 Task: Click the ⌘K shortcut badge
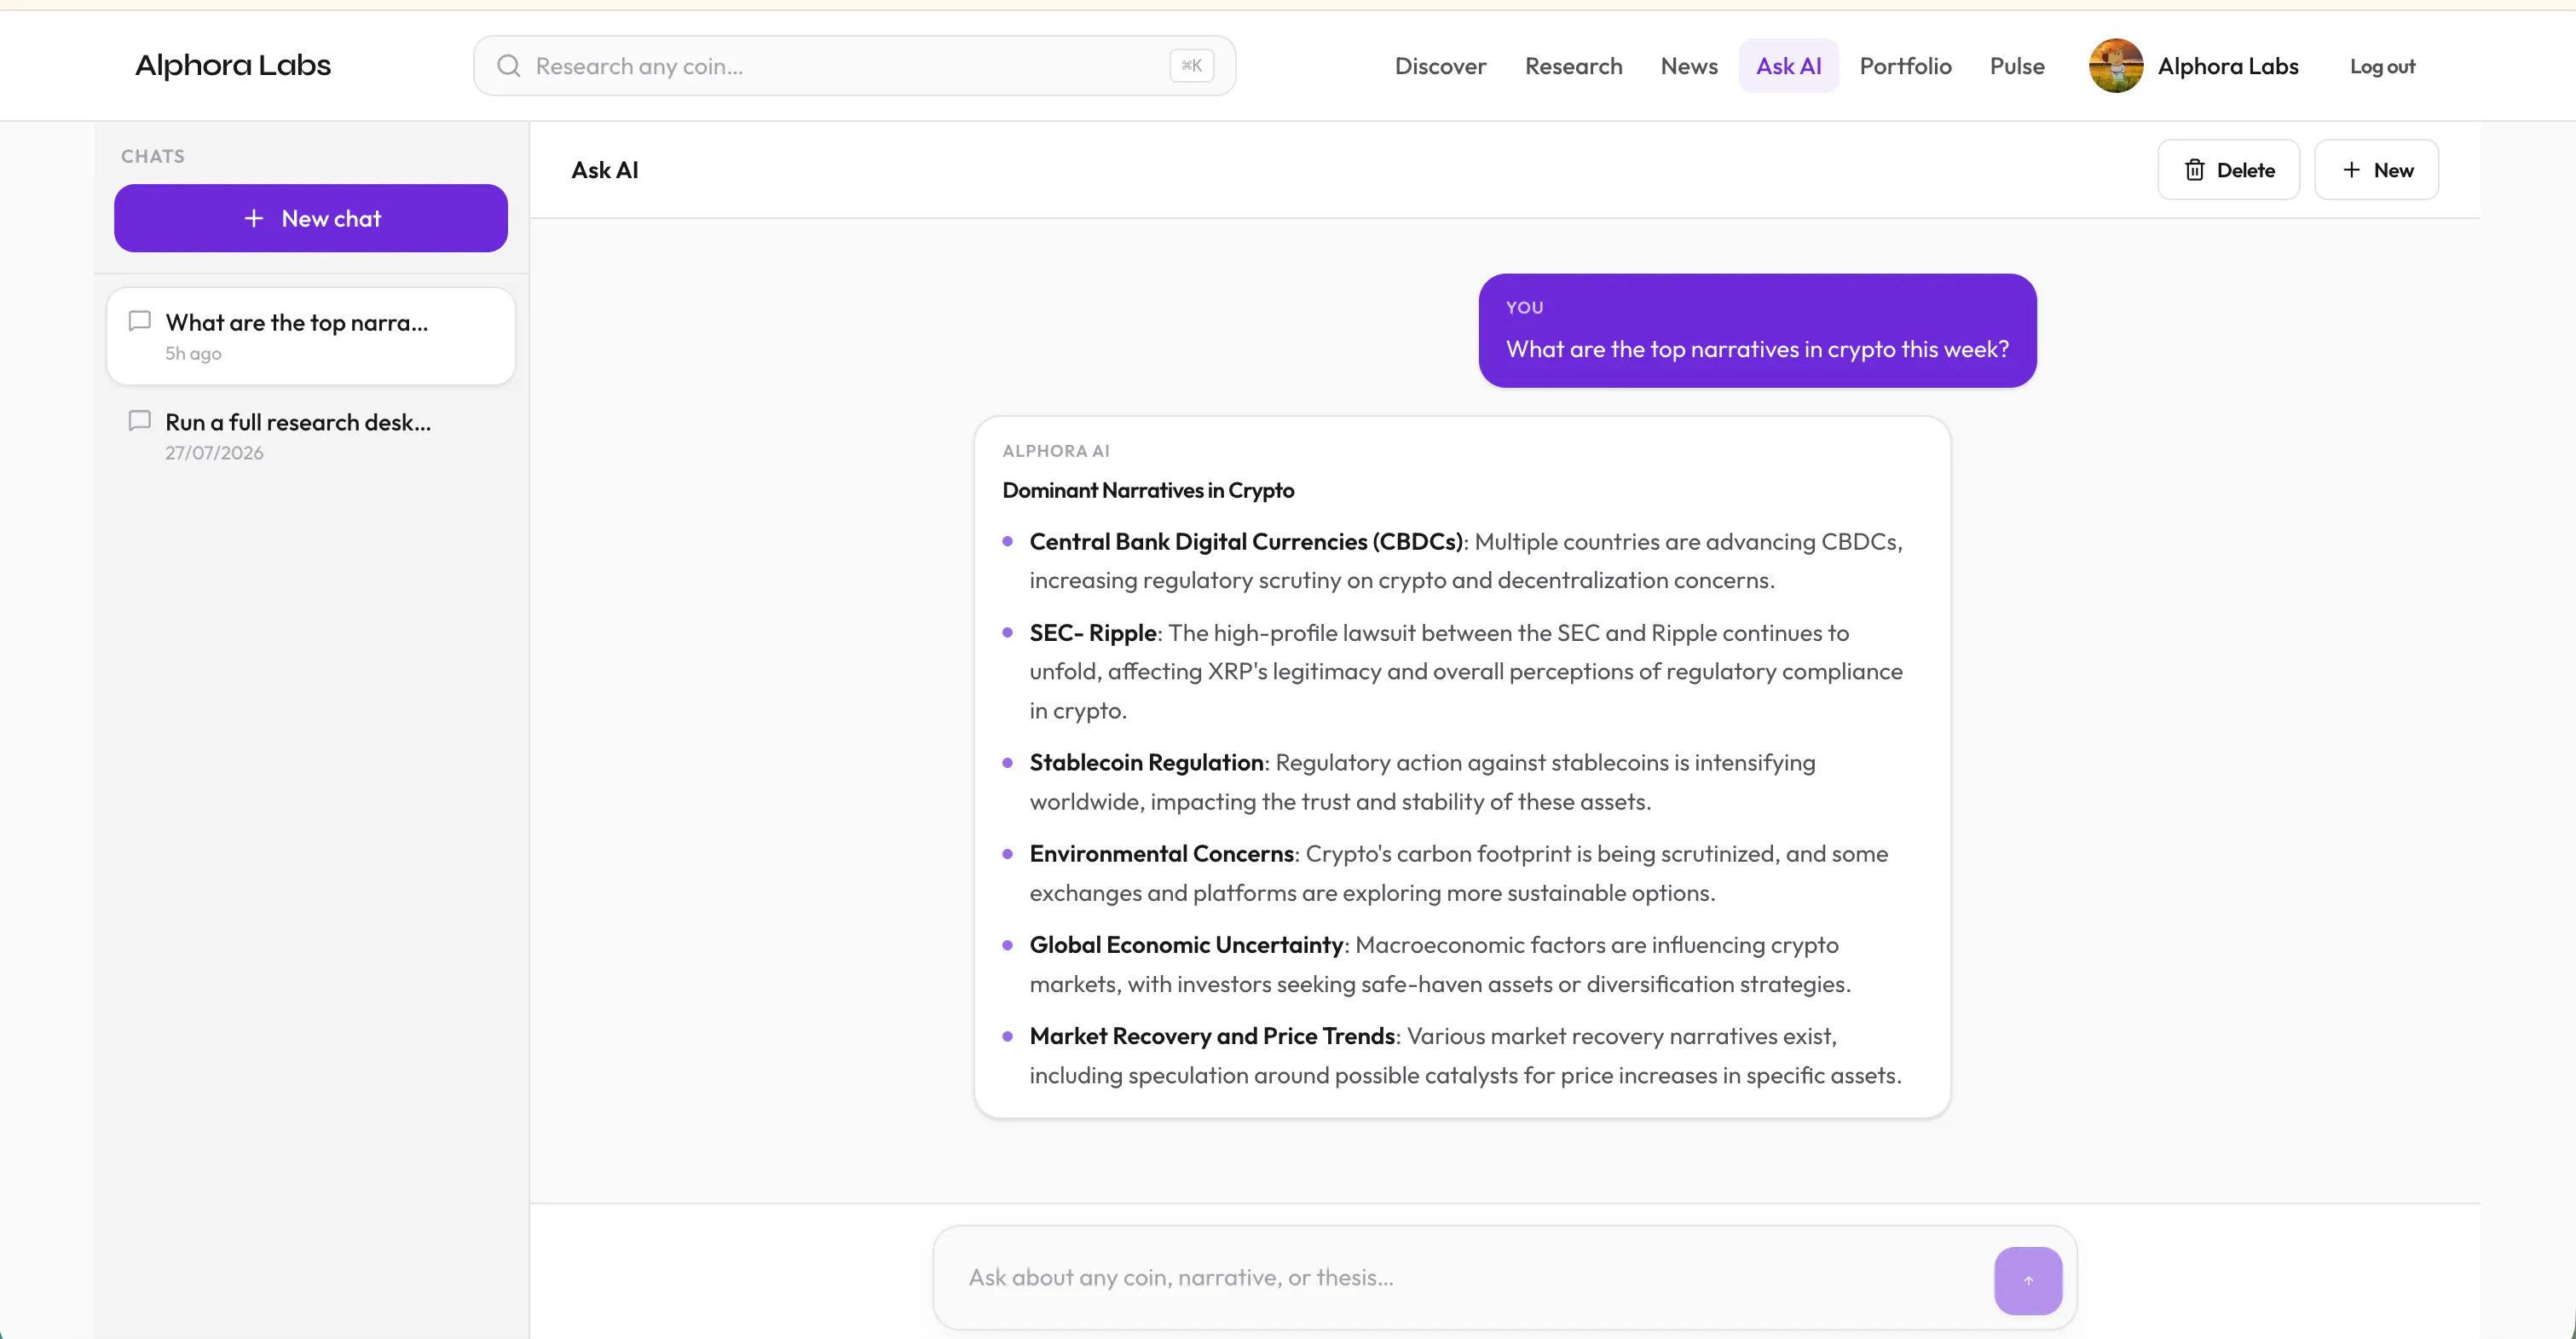click(1191, 66)
